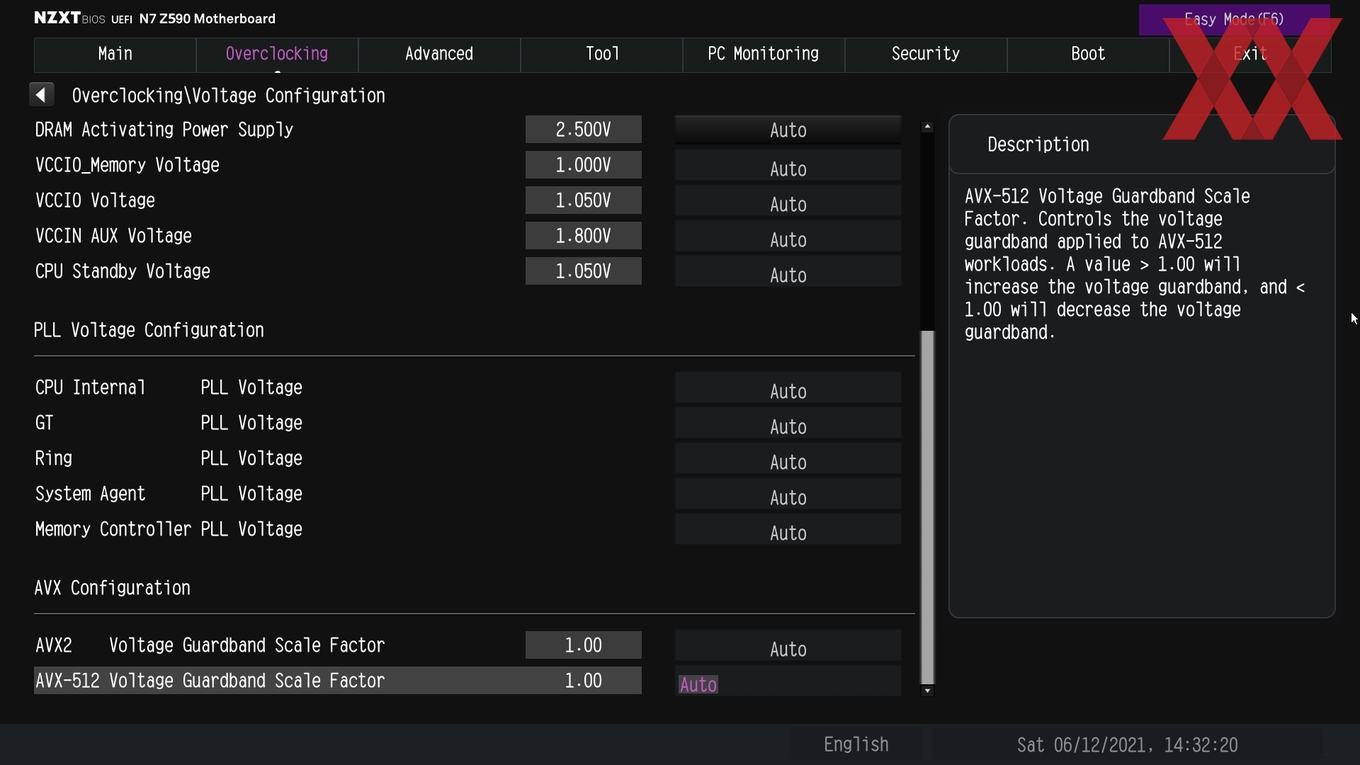Switch to the Advanced tab
This screenshot has width=1360, height=765.
coord(439,54)
